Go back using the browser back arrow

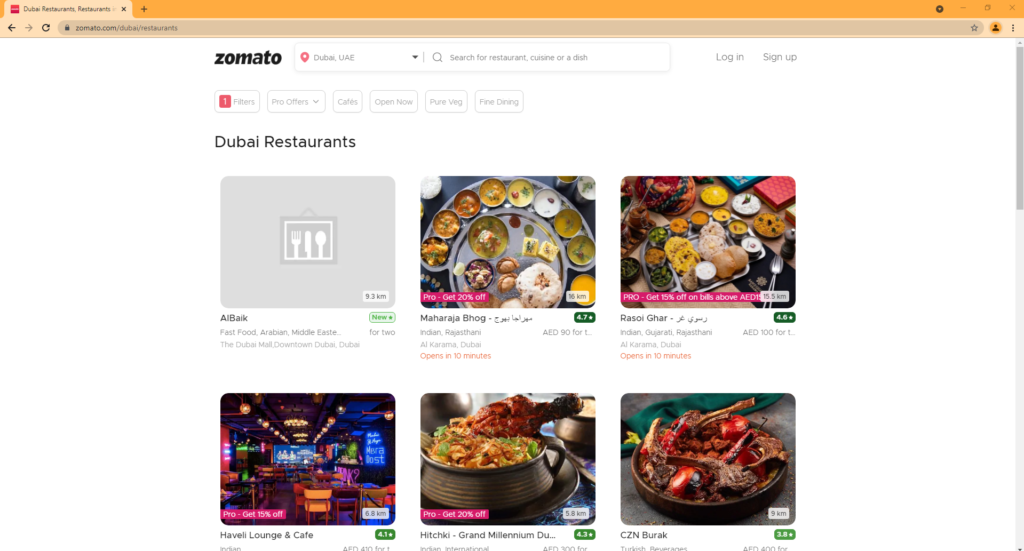(x=12, y=28)
